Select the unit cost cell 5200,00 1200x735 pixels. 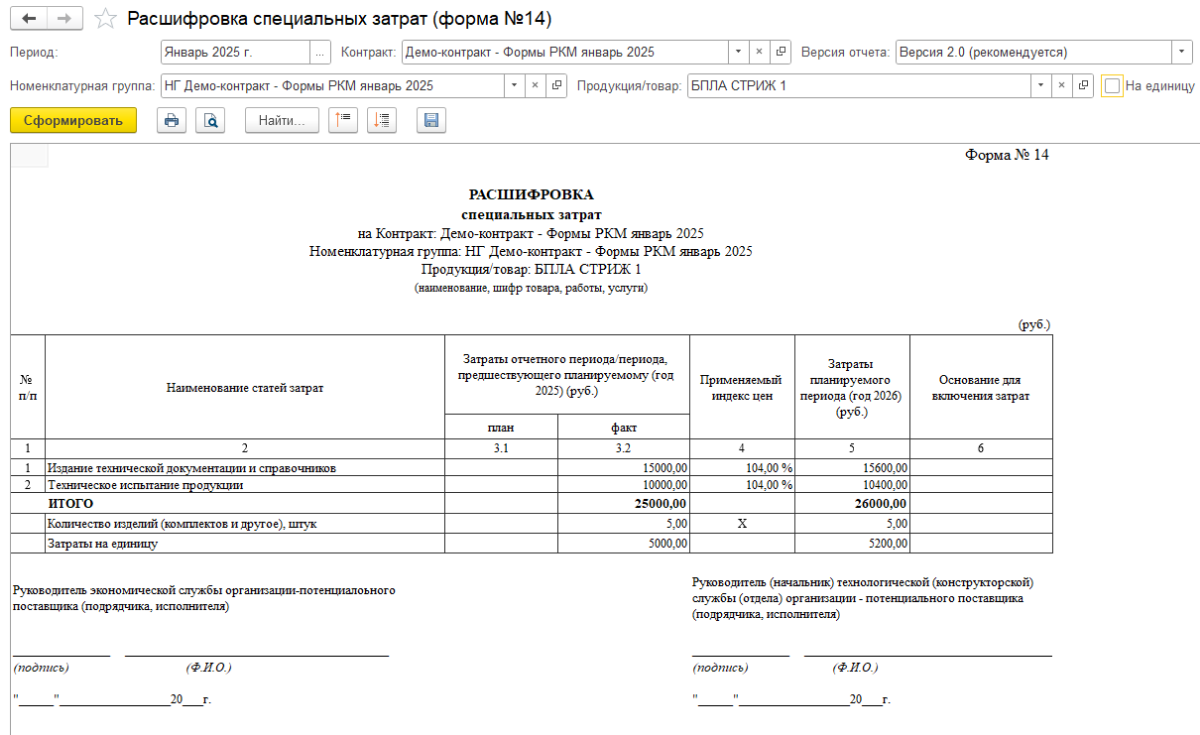(852, 544)
